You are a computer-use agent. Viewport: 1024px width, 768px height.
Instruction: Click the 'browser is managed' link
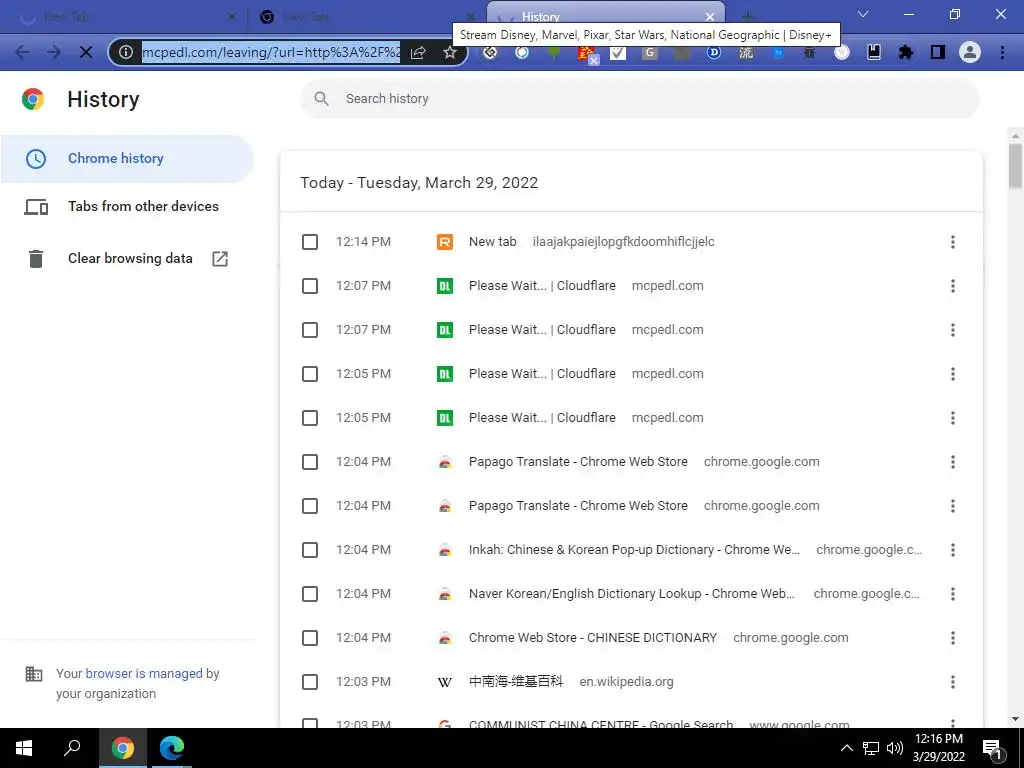[x=144, y=673]
